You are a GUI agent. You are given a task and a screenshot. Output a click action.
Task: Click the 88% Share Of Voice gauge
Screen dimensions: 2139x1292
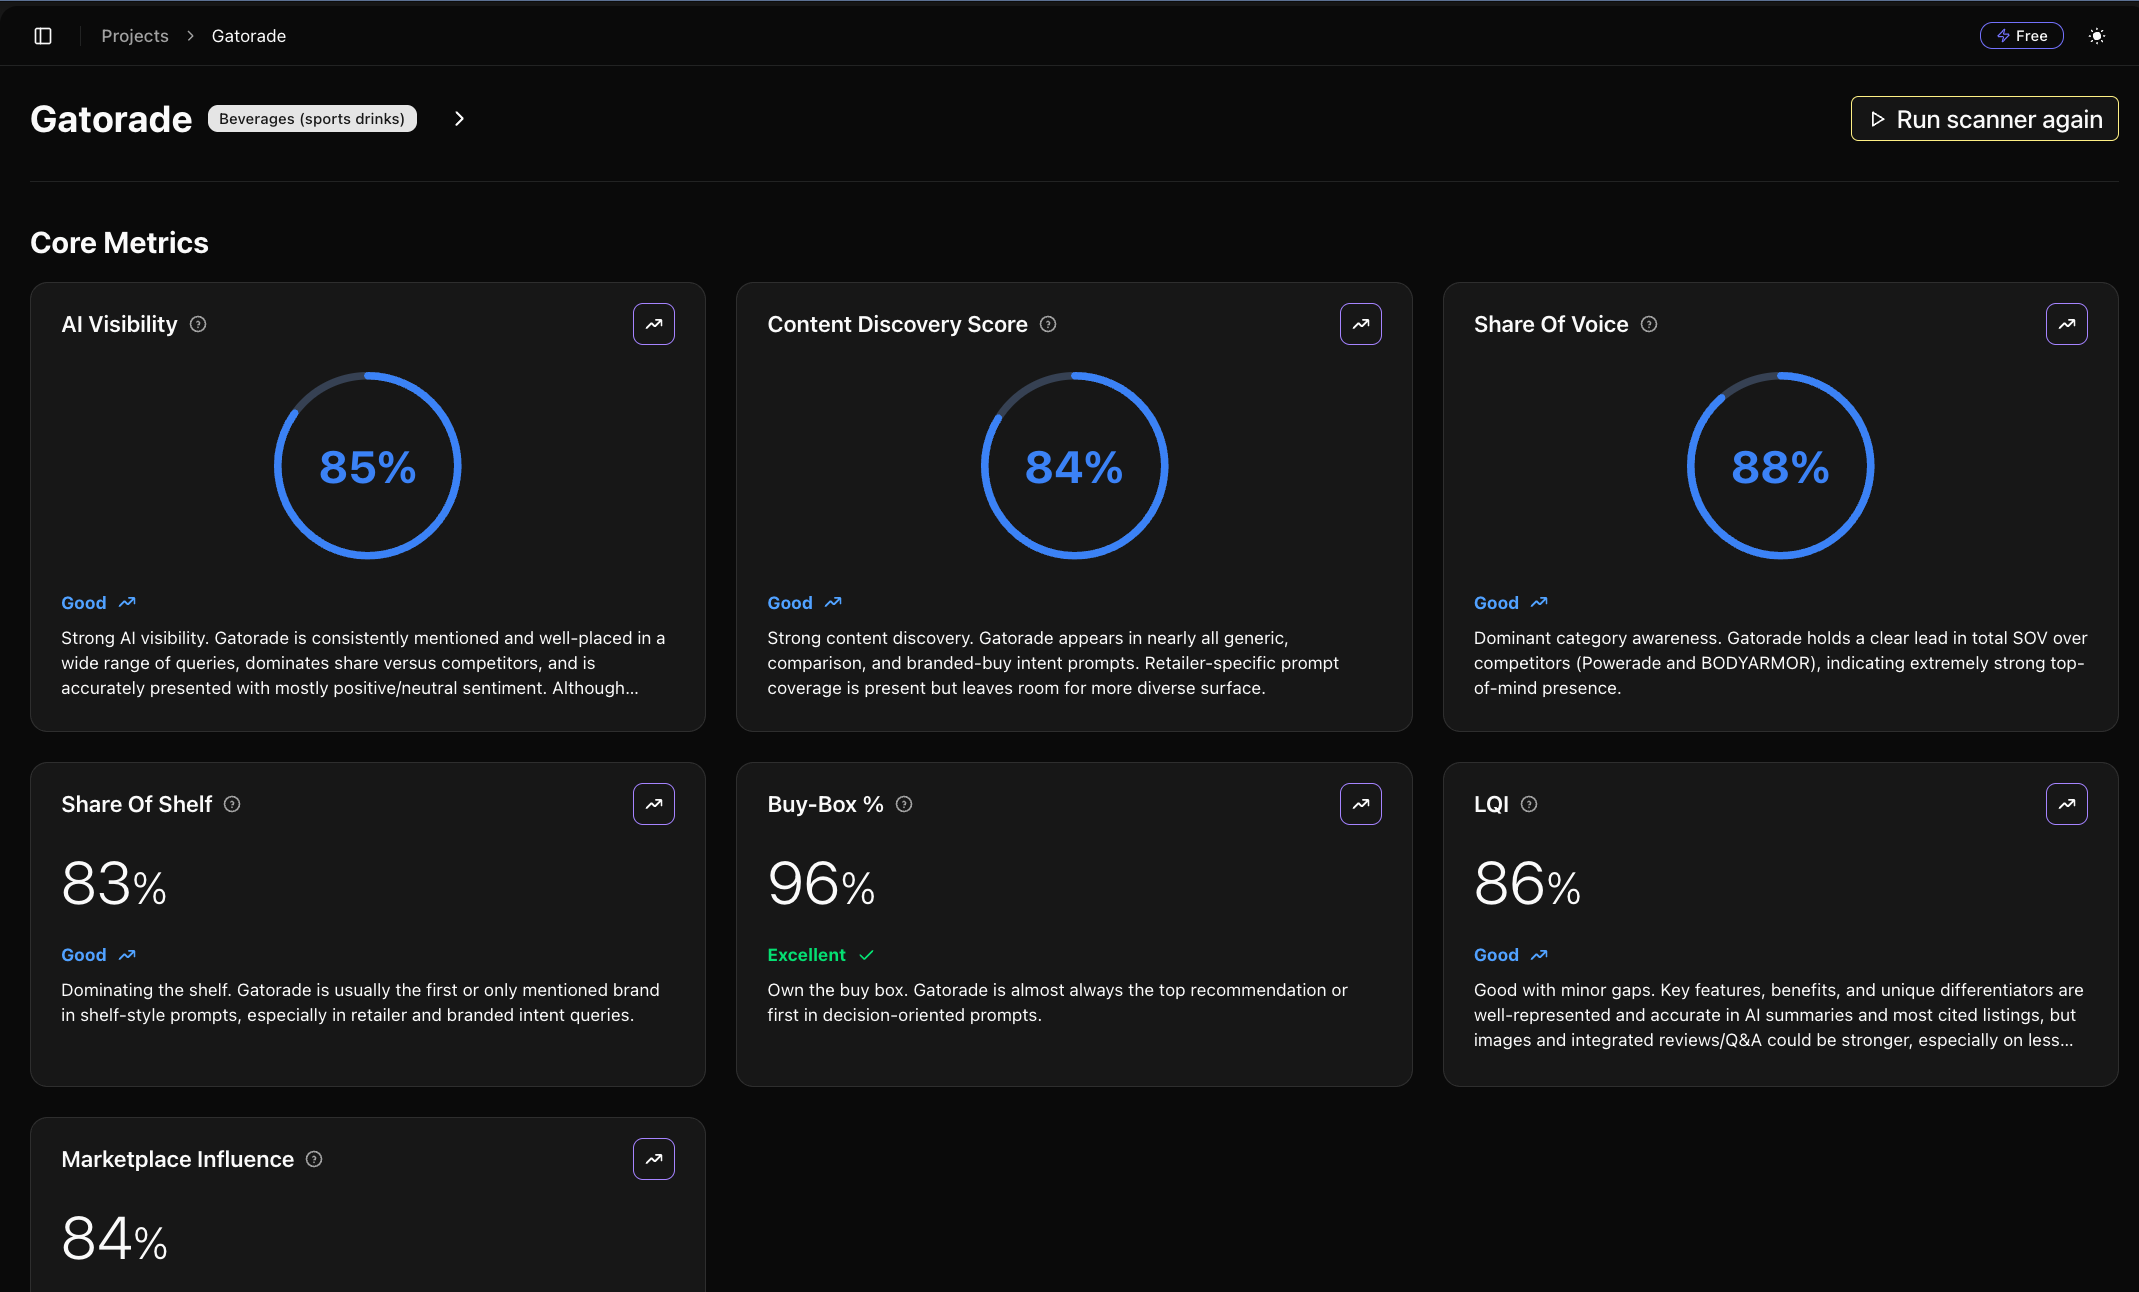click(1781, 466)
